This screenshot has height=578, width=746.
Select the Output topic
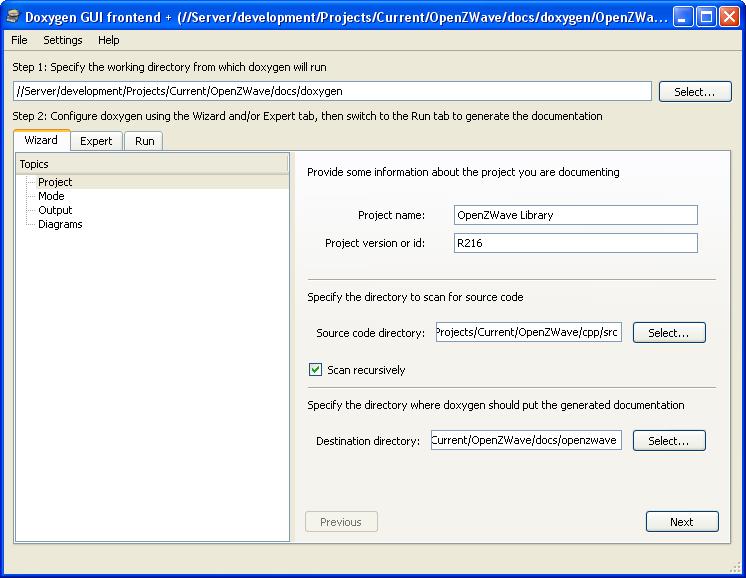point(55,210)
